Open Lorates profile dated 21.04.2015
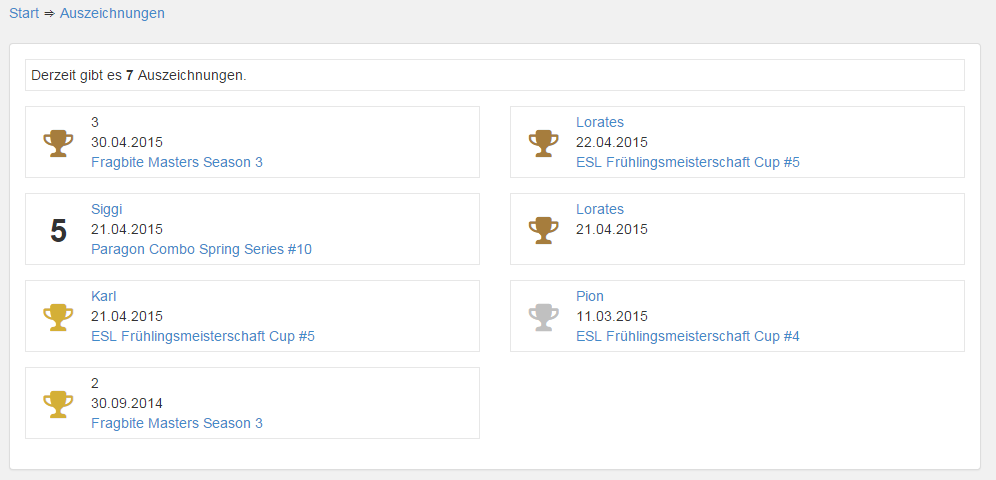Image resolution: width=996 pixels, height=480 pixels. (600, 210)
